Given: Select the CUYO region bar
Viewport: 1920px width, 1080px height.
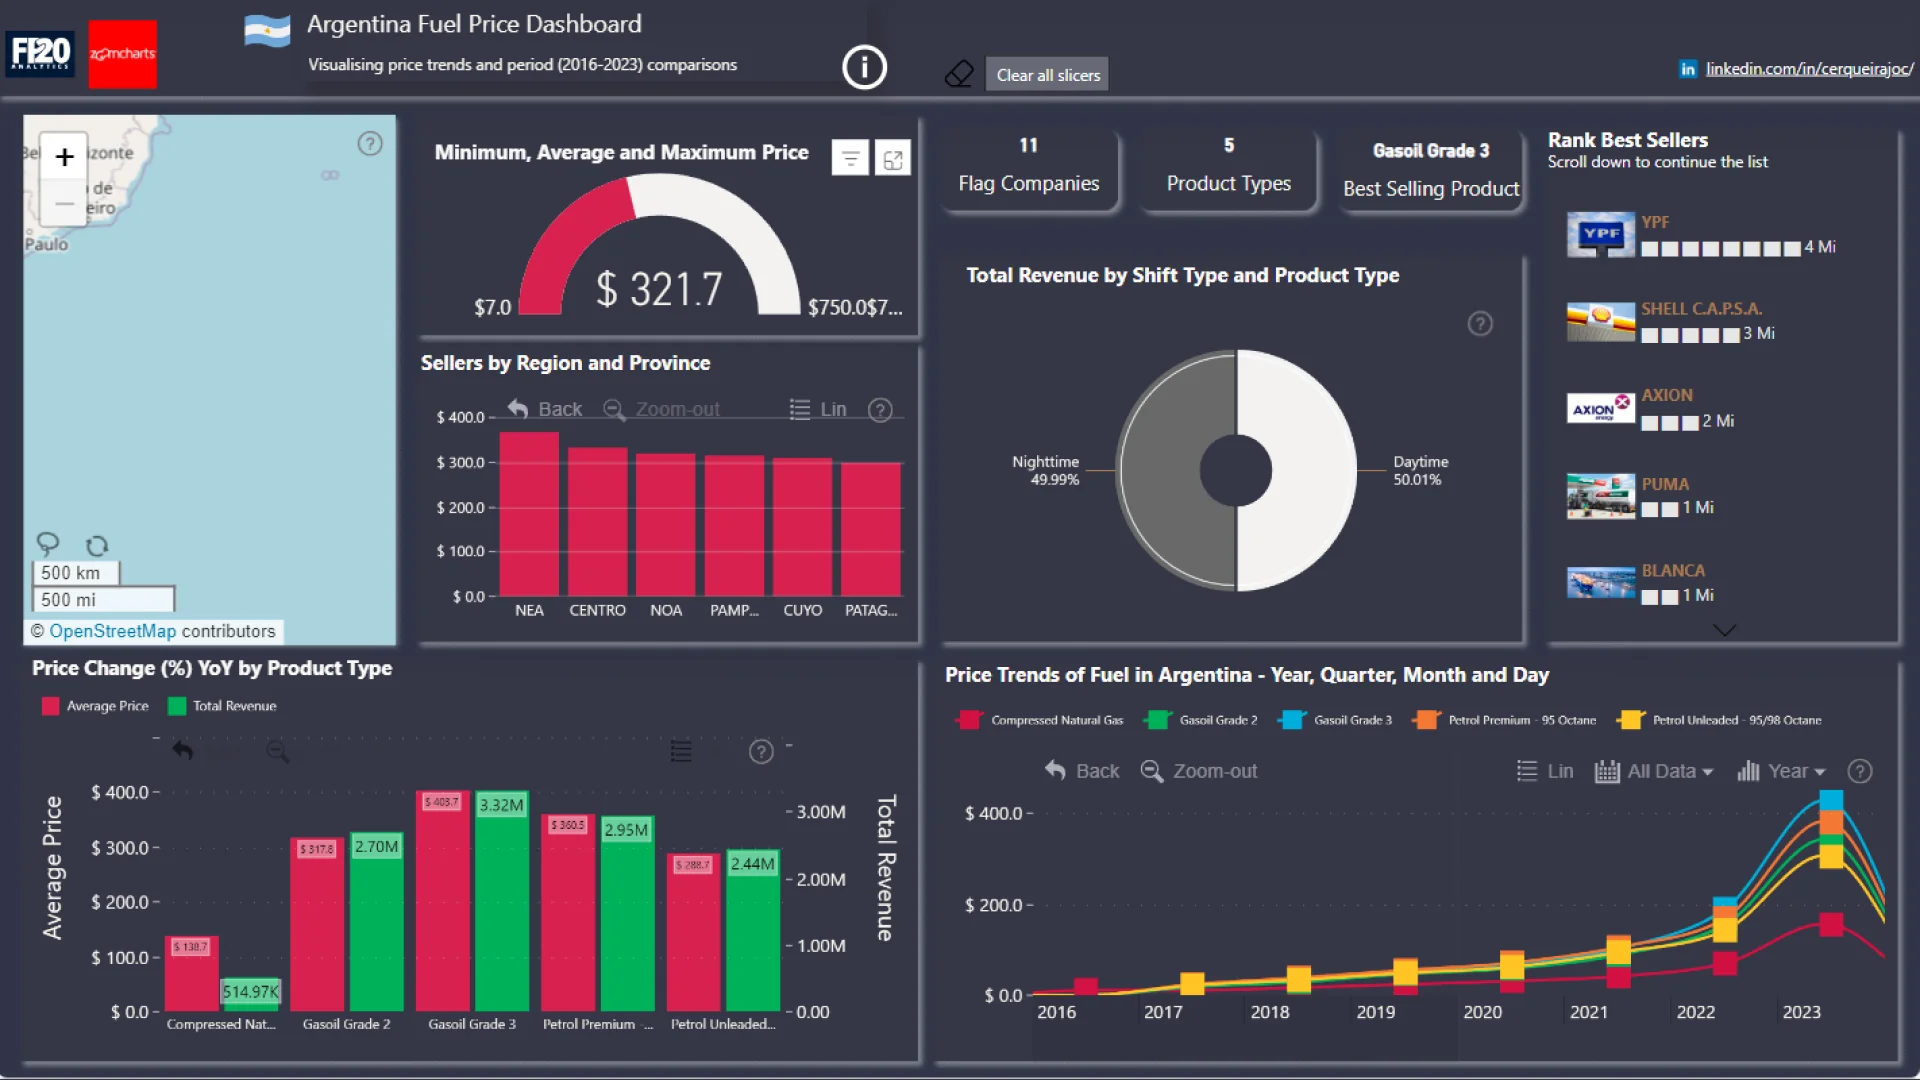Looking at the screenshot, I should (x=802, y=527).
